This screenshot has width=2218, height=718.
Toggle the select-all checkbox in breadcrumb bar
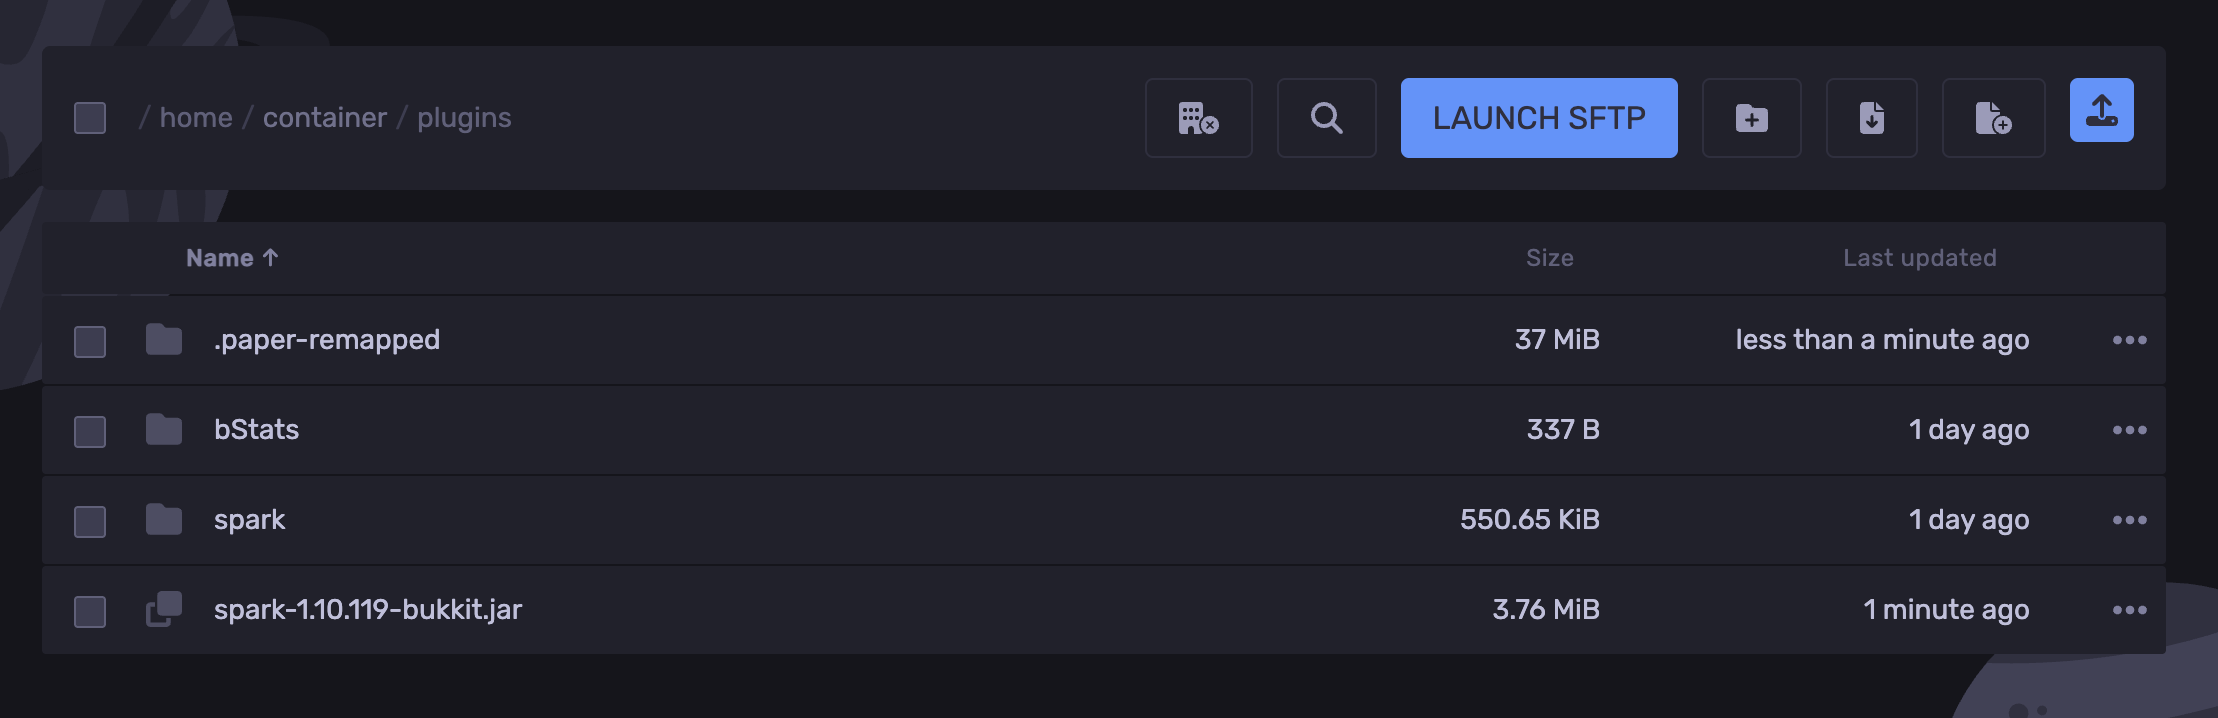[90, 118]
